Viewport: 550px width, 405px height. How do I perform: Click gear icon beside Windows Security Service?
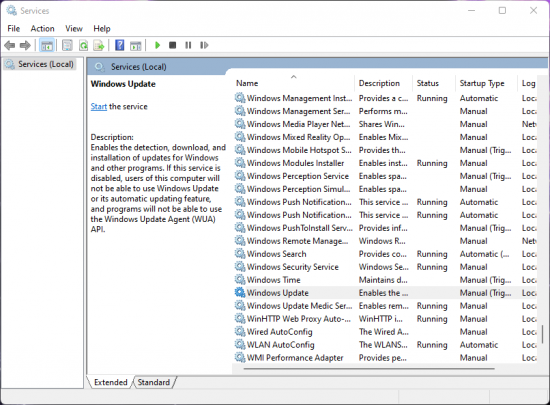(x=240, y=266)
